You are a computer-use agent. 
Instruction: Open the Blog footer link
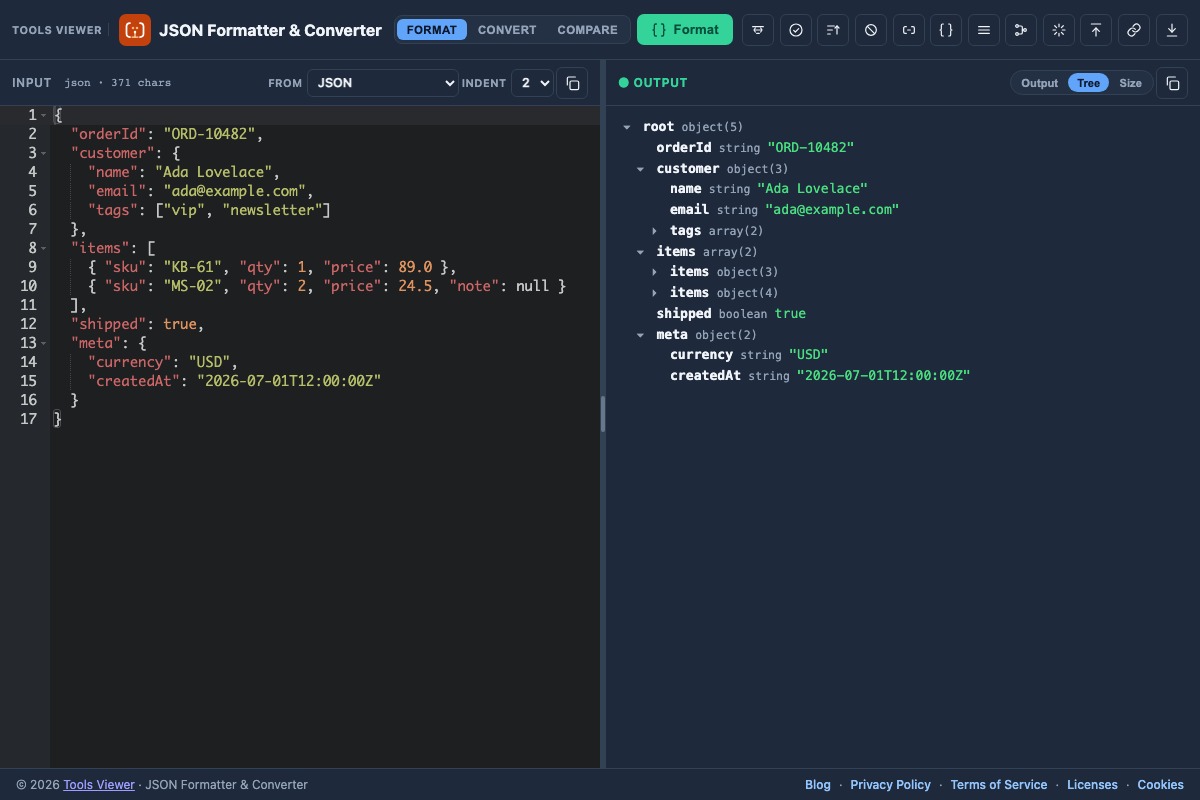click(818, 785)
